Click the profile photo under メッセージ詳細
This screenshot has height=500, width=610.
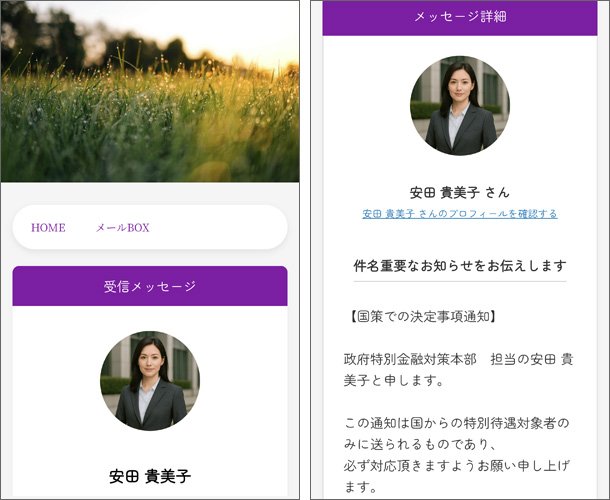pos(459,106)
